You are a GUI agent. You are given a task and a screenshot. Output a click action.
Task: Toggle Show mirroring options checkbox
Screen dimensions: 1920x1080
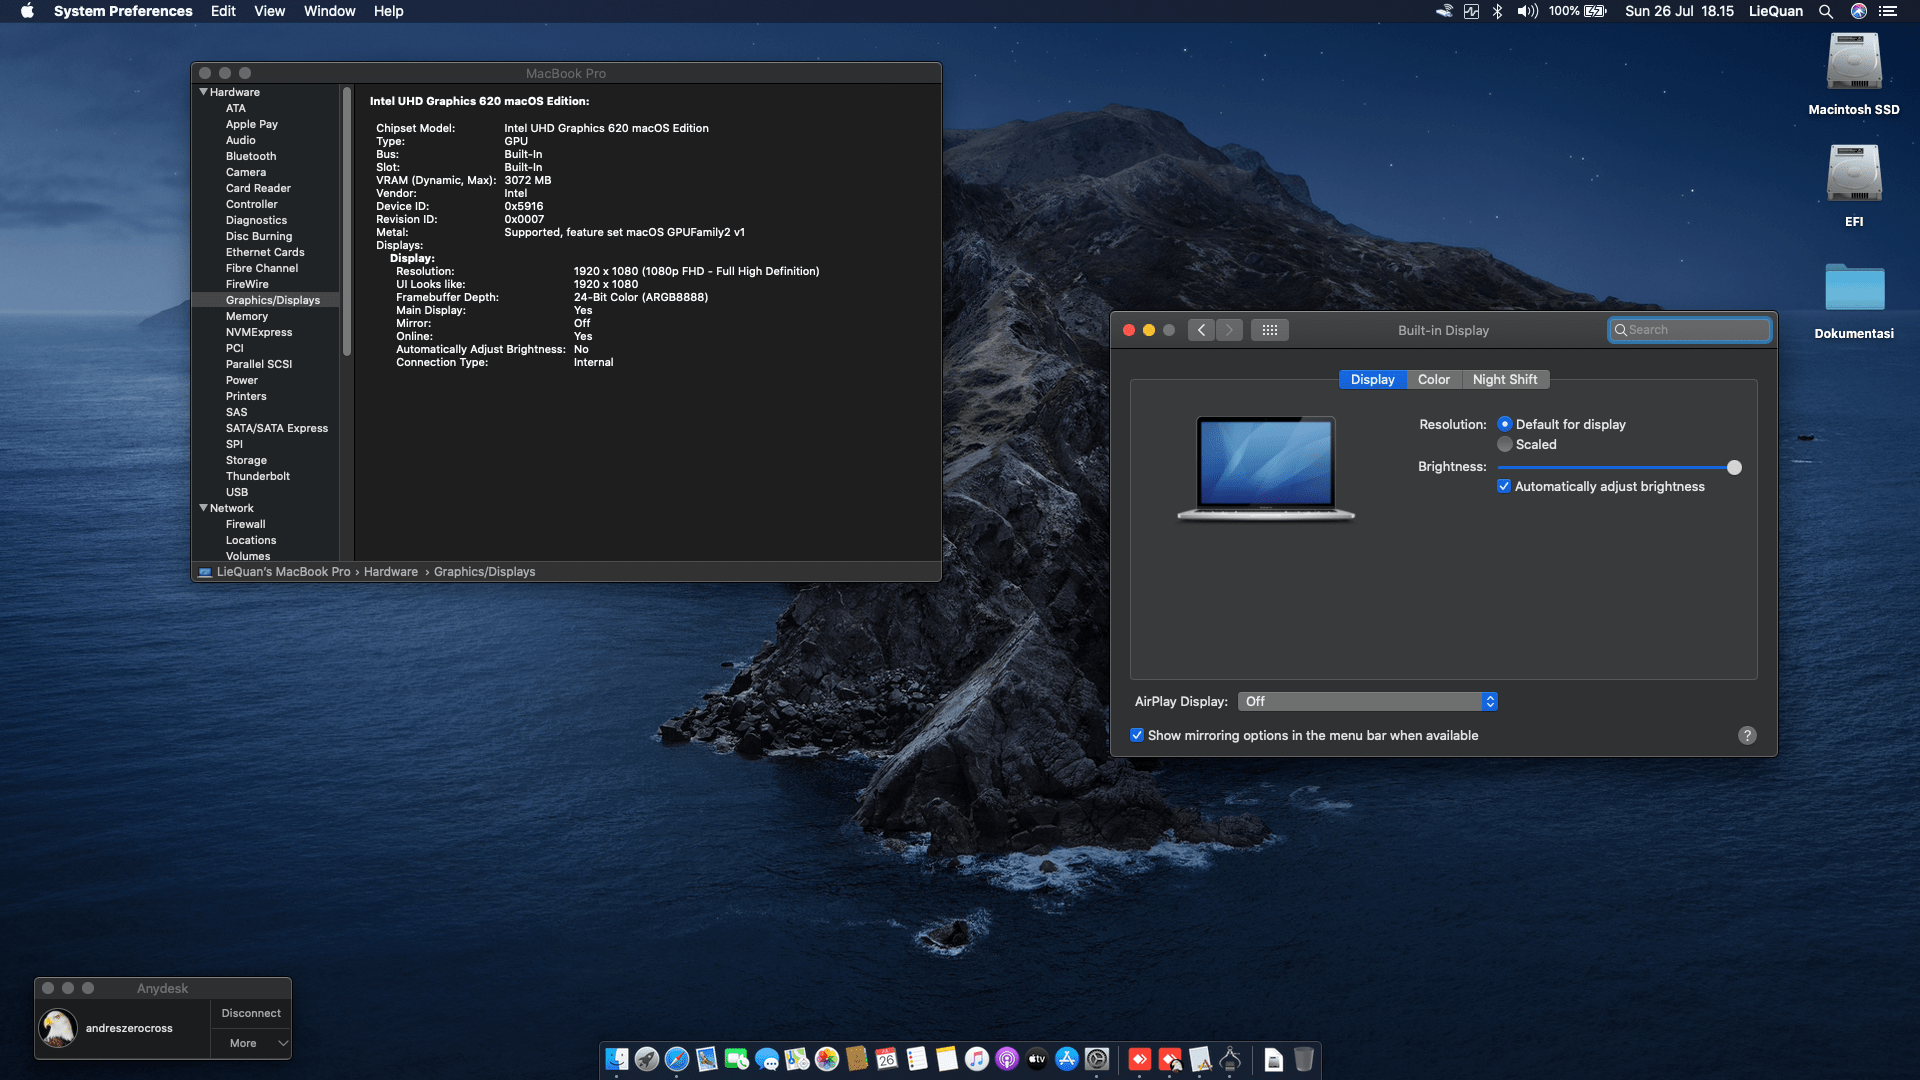coord(1137,735)
